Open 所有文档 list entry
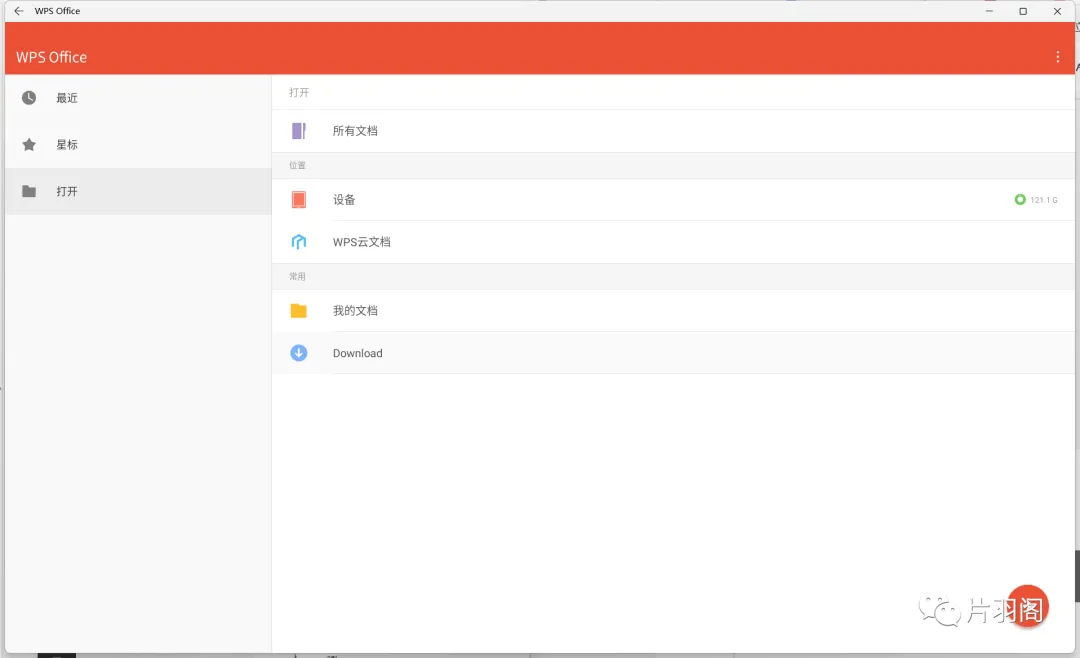The image size is (1080, 658). pyautogui.click(x=673, y=131)
